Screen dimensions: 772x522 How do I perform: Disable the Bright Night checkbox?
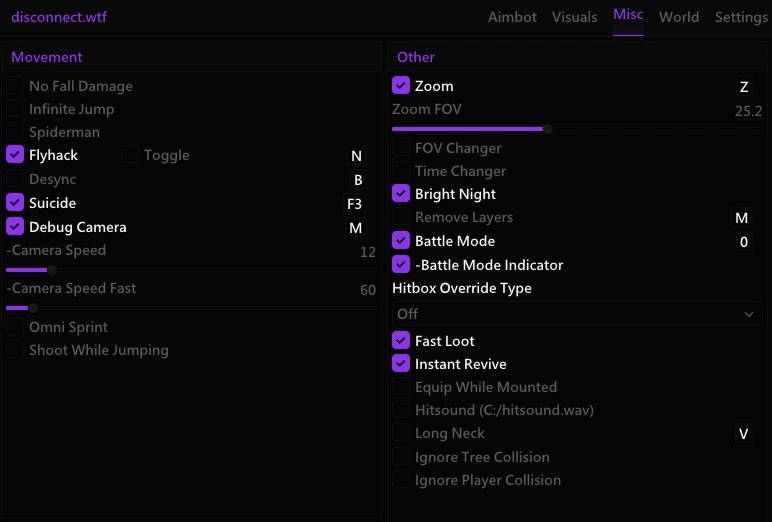401,194
